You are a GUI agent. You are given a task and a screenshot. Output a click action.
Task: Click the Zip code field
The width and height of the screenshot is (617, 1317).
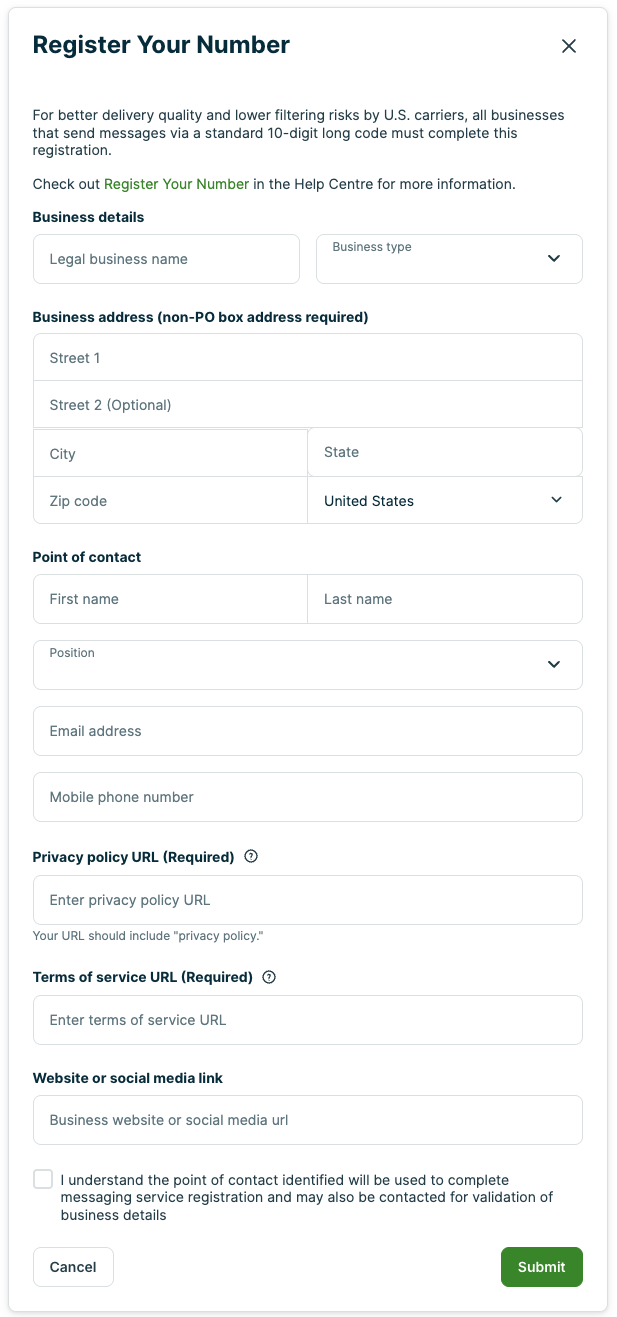pyautogui.click(x=170, y=501)
